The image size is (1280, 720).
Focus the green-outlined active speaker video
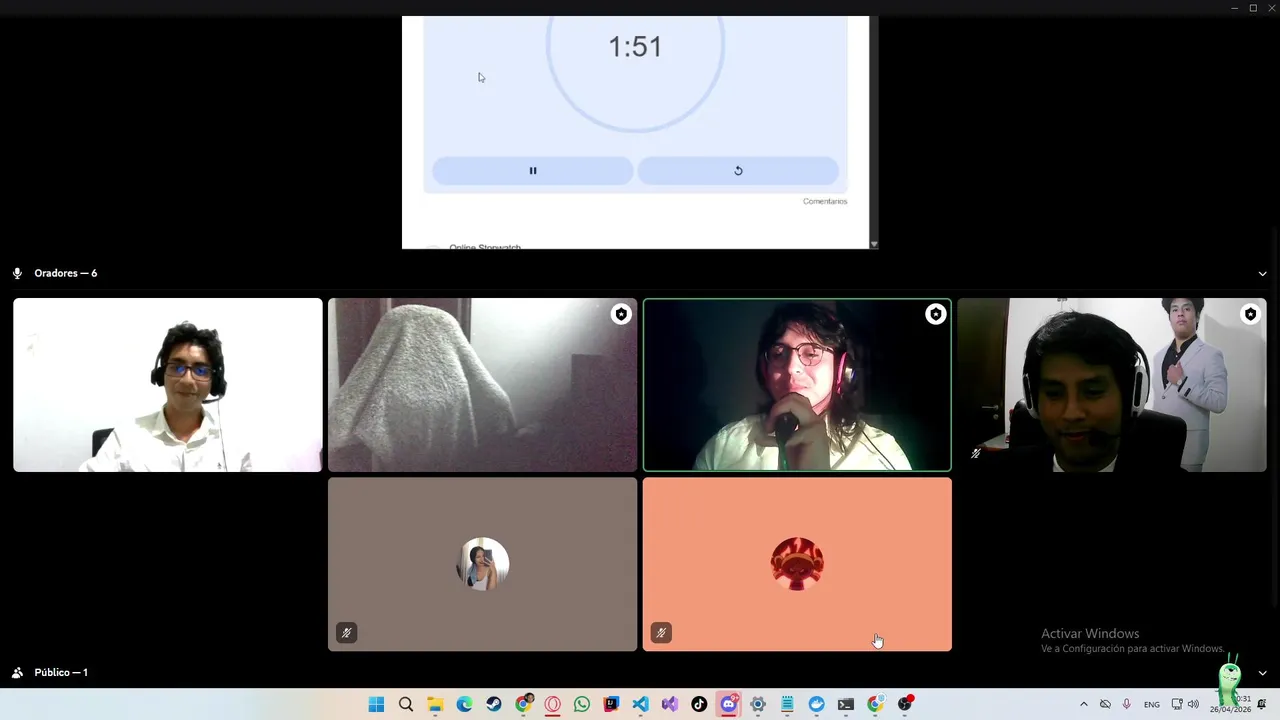797,385
